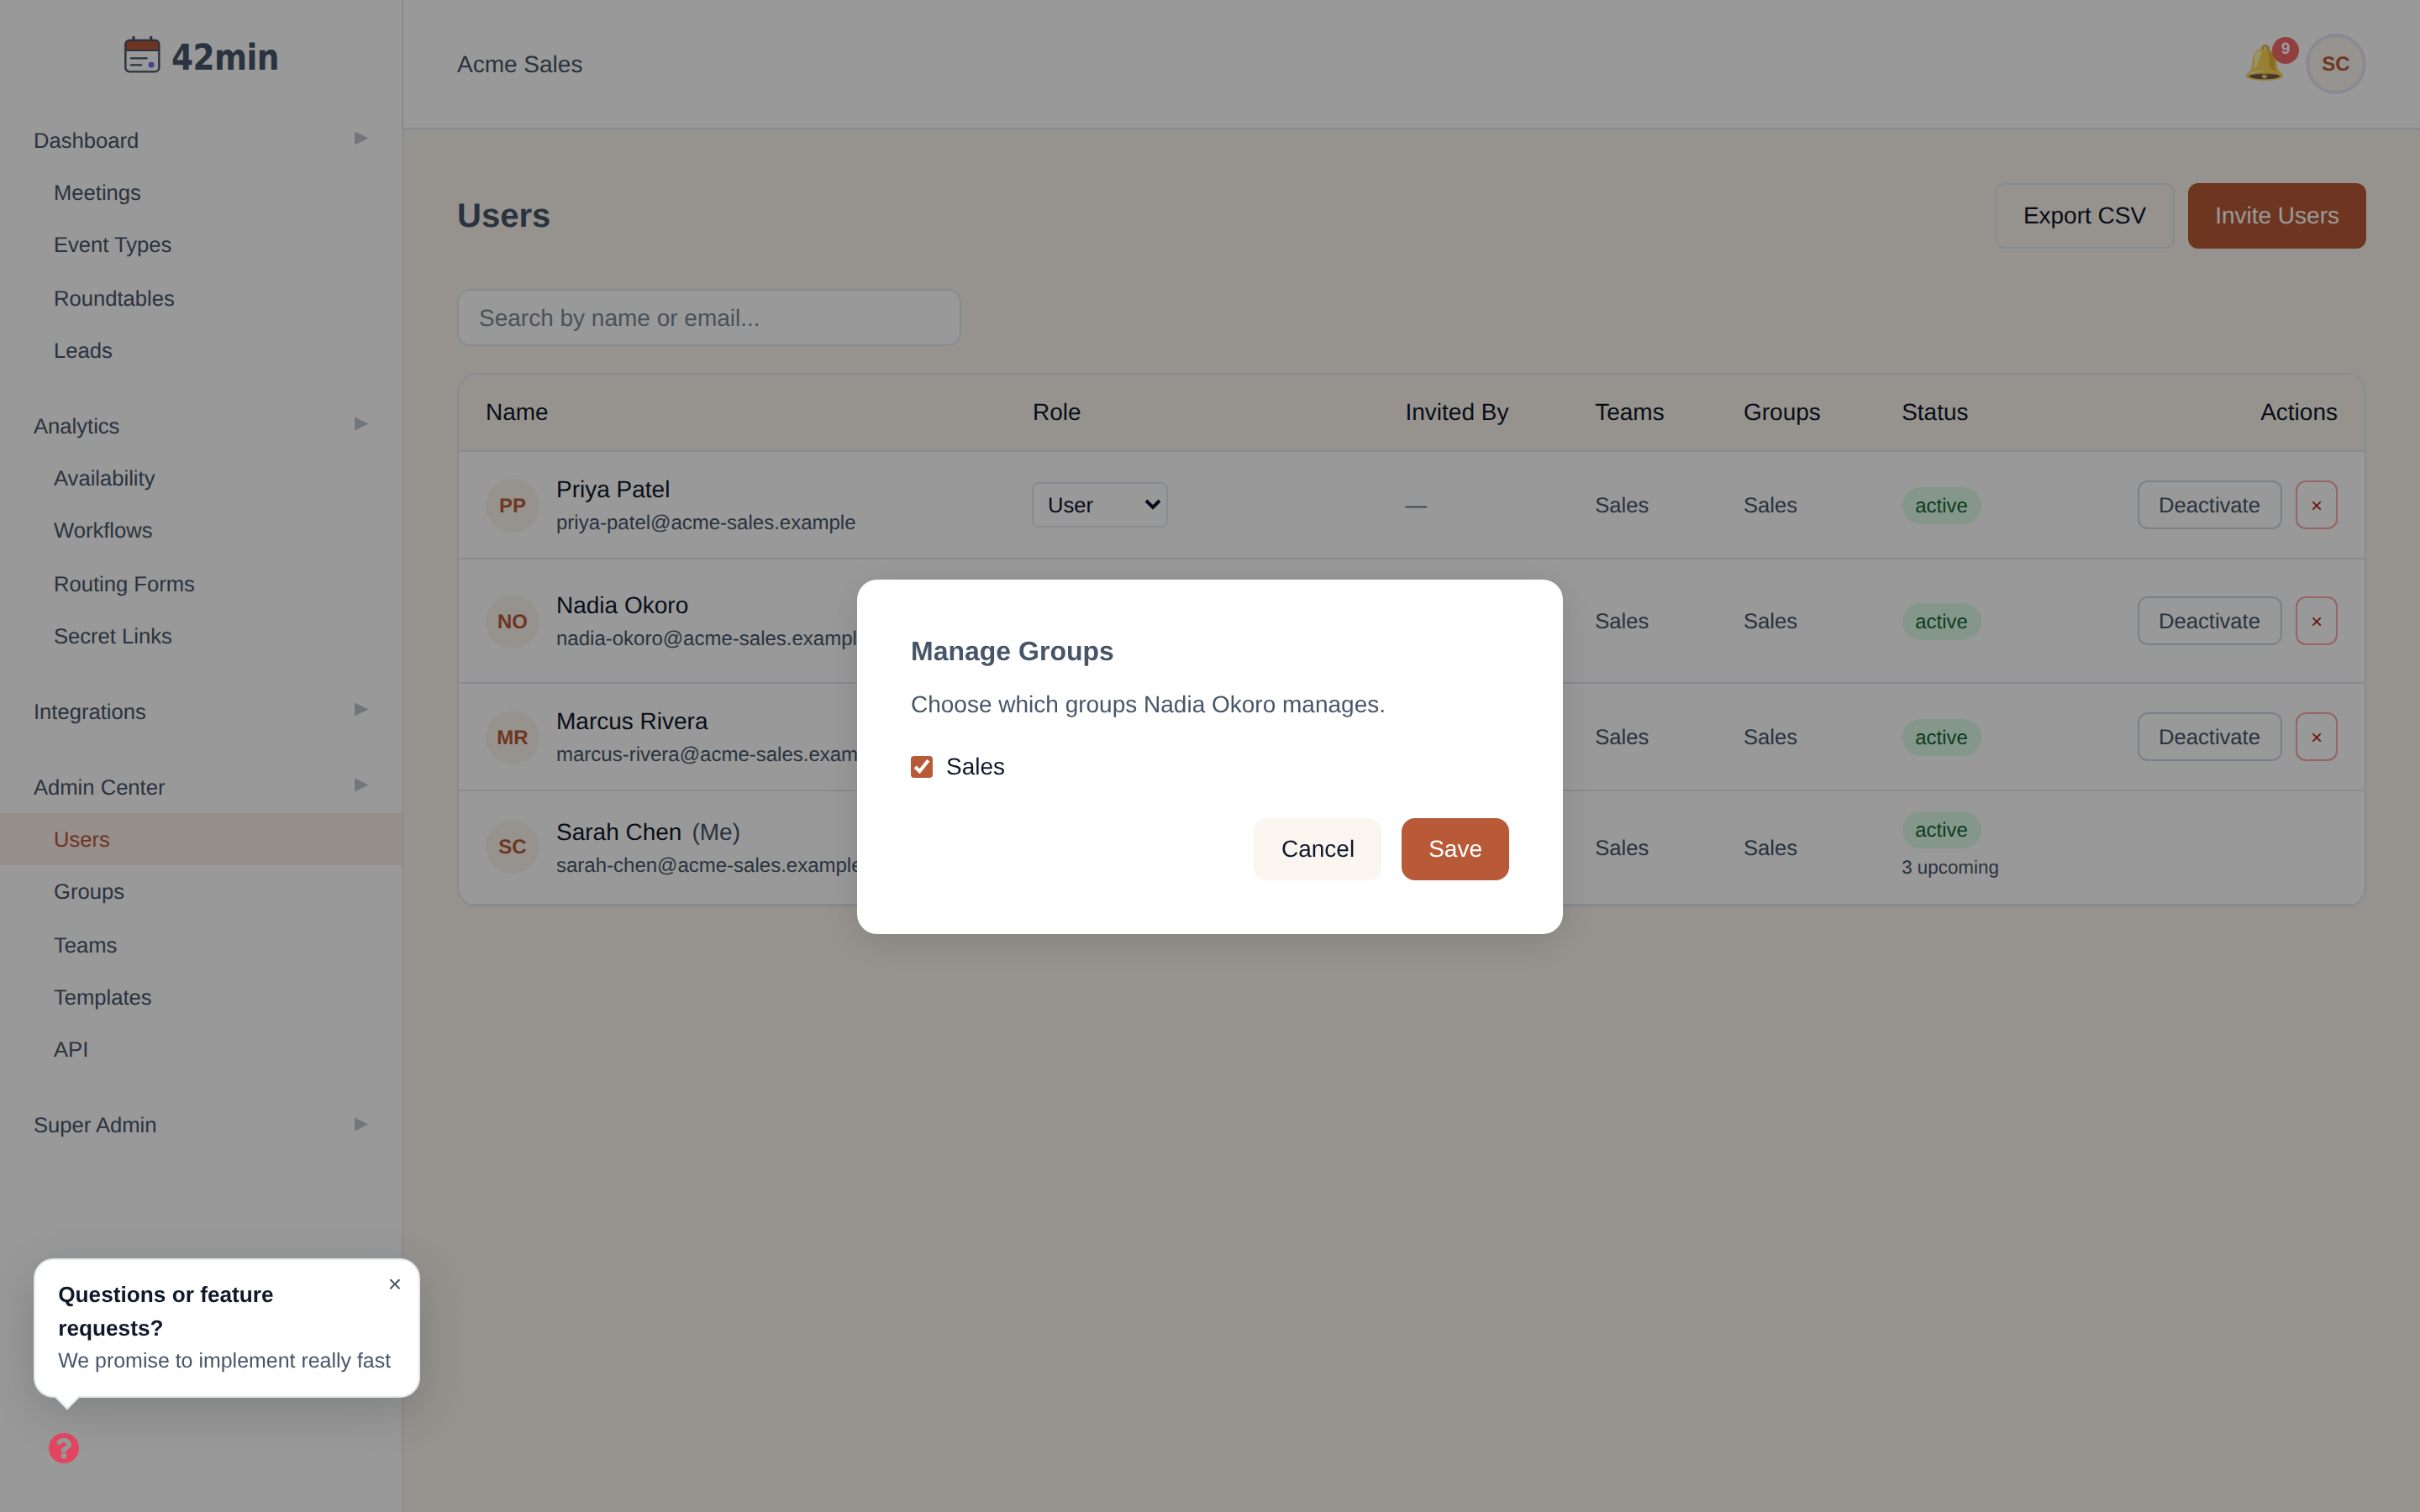Image resolution: width=2420 pixels, height=1512 pixels.
Task: Click Marcus Rivera's MR avatar
Action: point(512,737)
